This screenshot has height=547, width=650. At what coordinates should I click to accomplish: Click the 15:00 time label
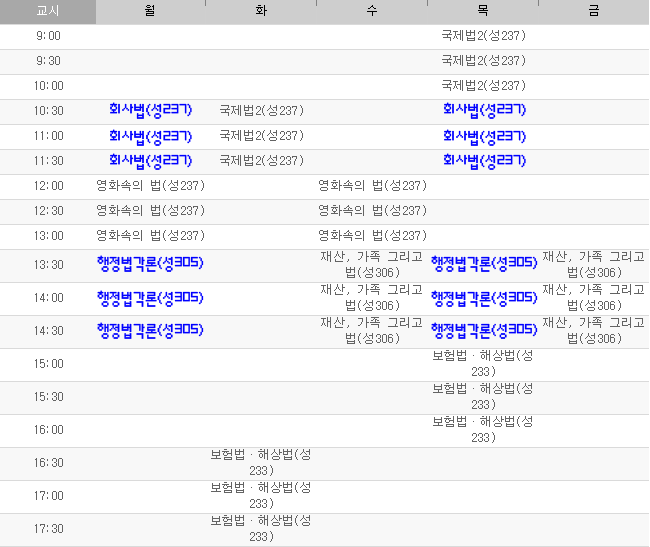[49, 364]
